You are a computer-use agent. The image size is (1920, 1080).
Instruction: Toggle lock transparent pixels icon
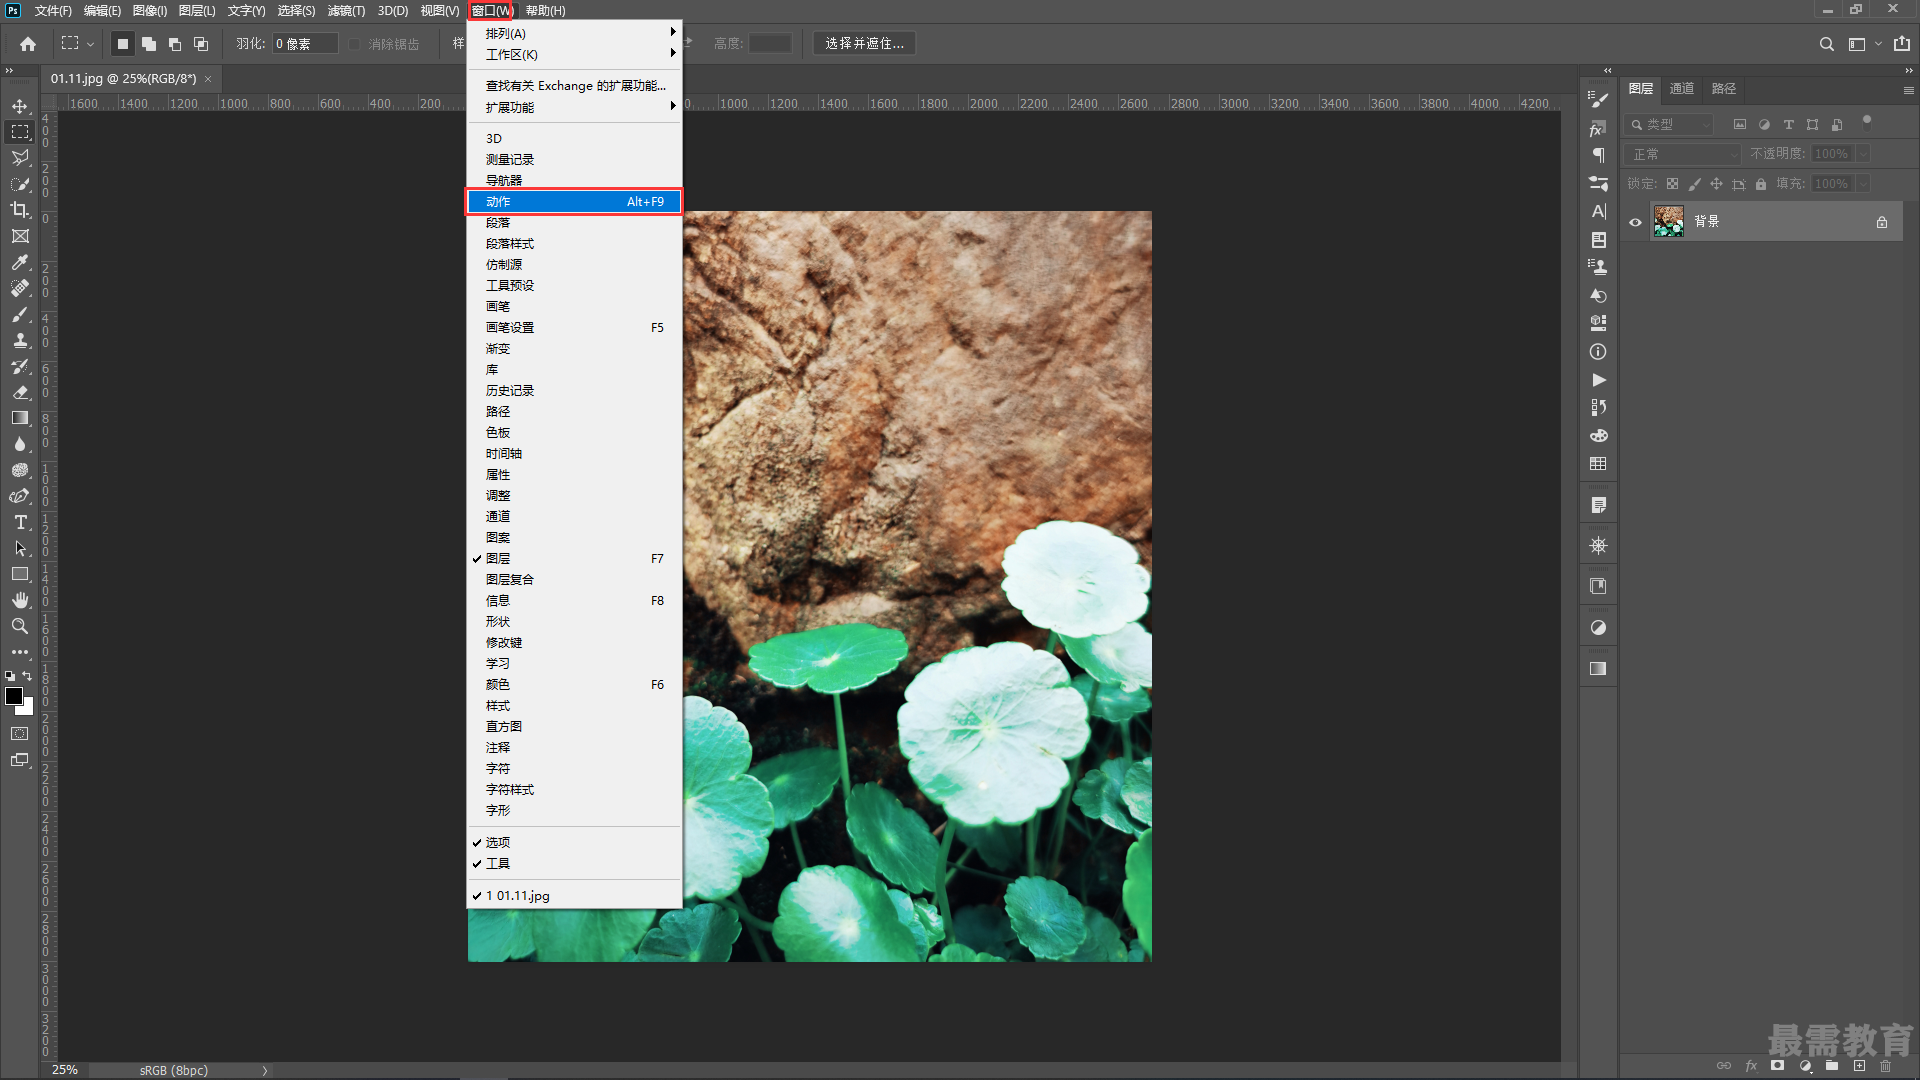point(1673,184)
